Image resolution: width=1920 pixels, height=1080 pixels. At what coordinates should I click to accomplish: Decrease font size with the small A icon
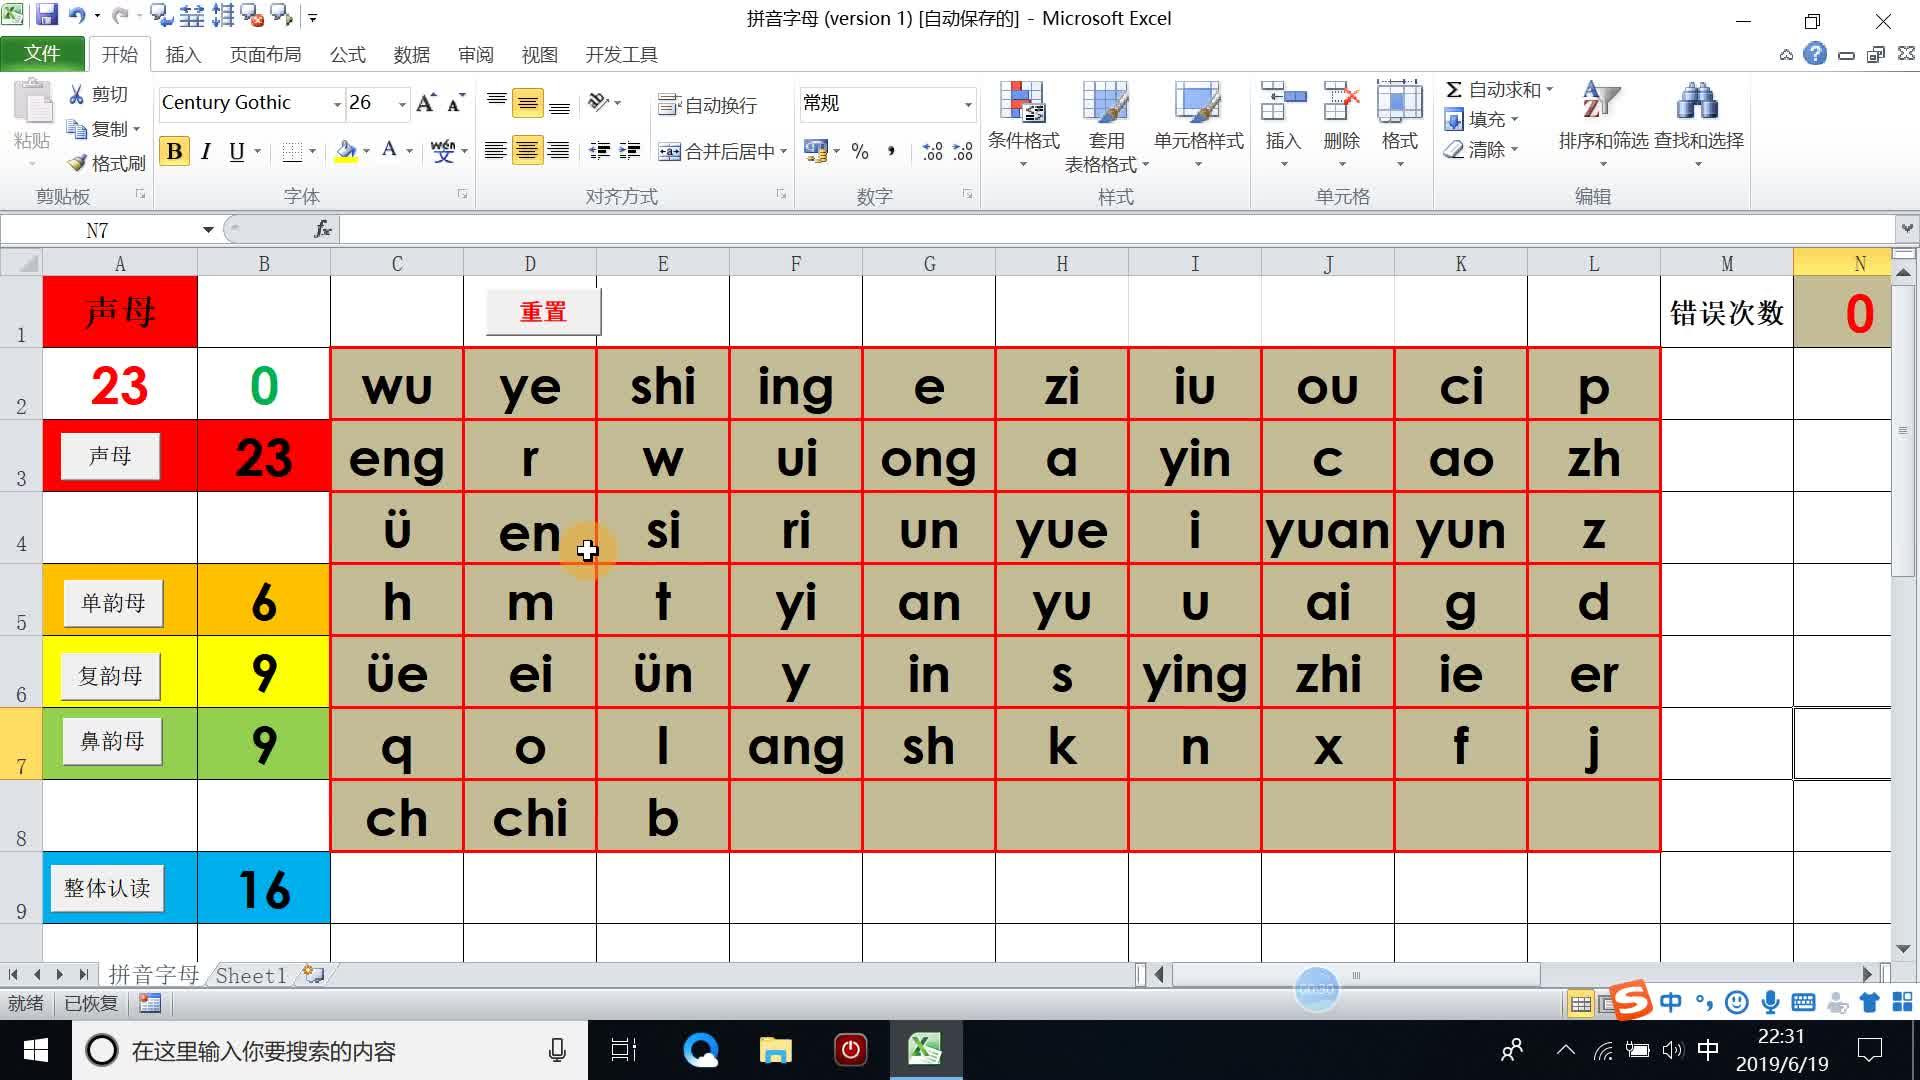456,103
